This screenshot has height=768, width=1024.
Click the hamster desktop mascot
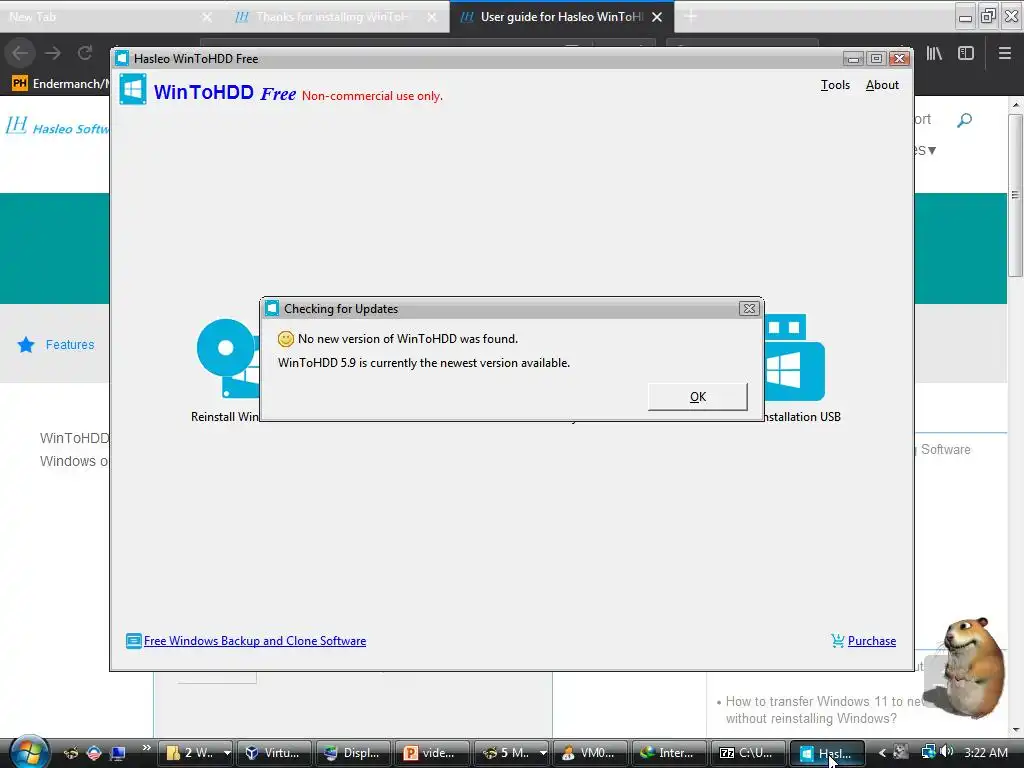972,667
